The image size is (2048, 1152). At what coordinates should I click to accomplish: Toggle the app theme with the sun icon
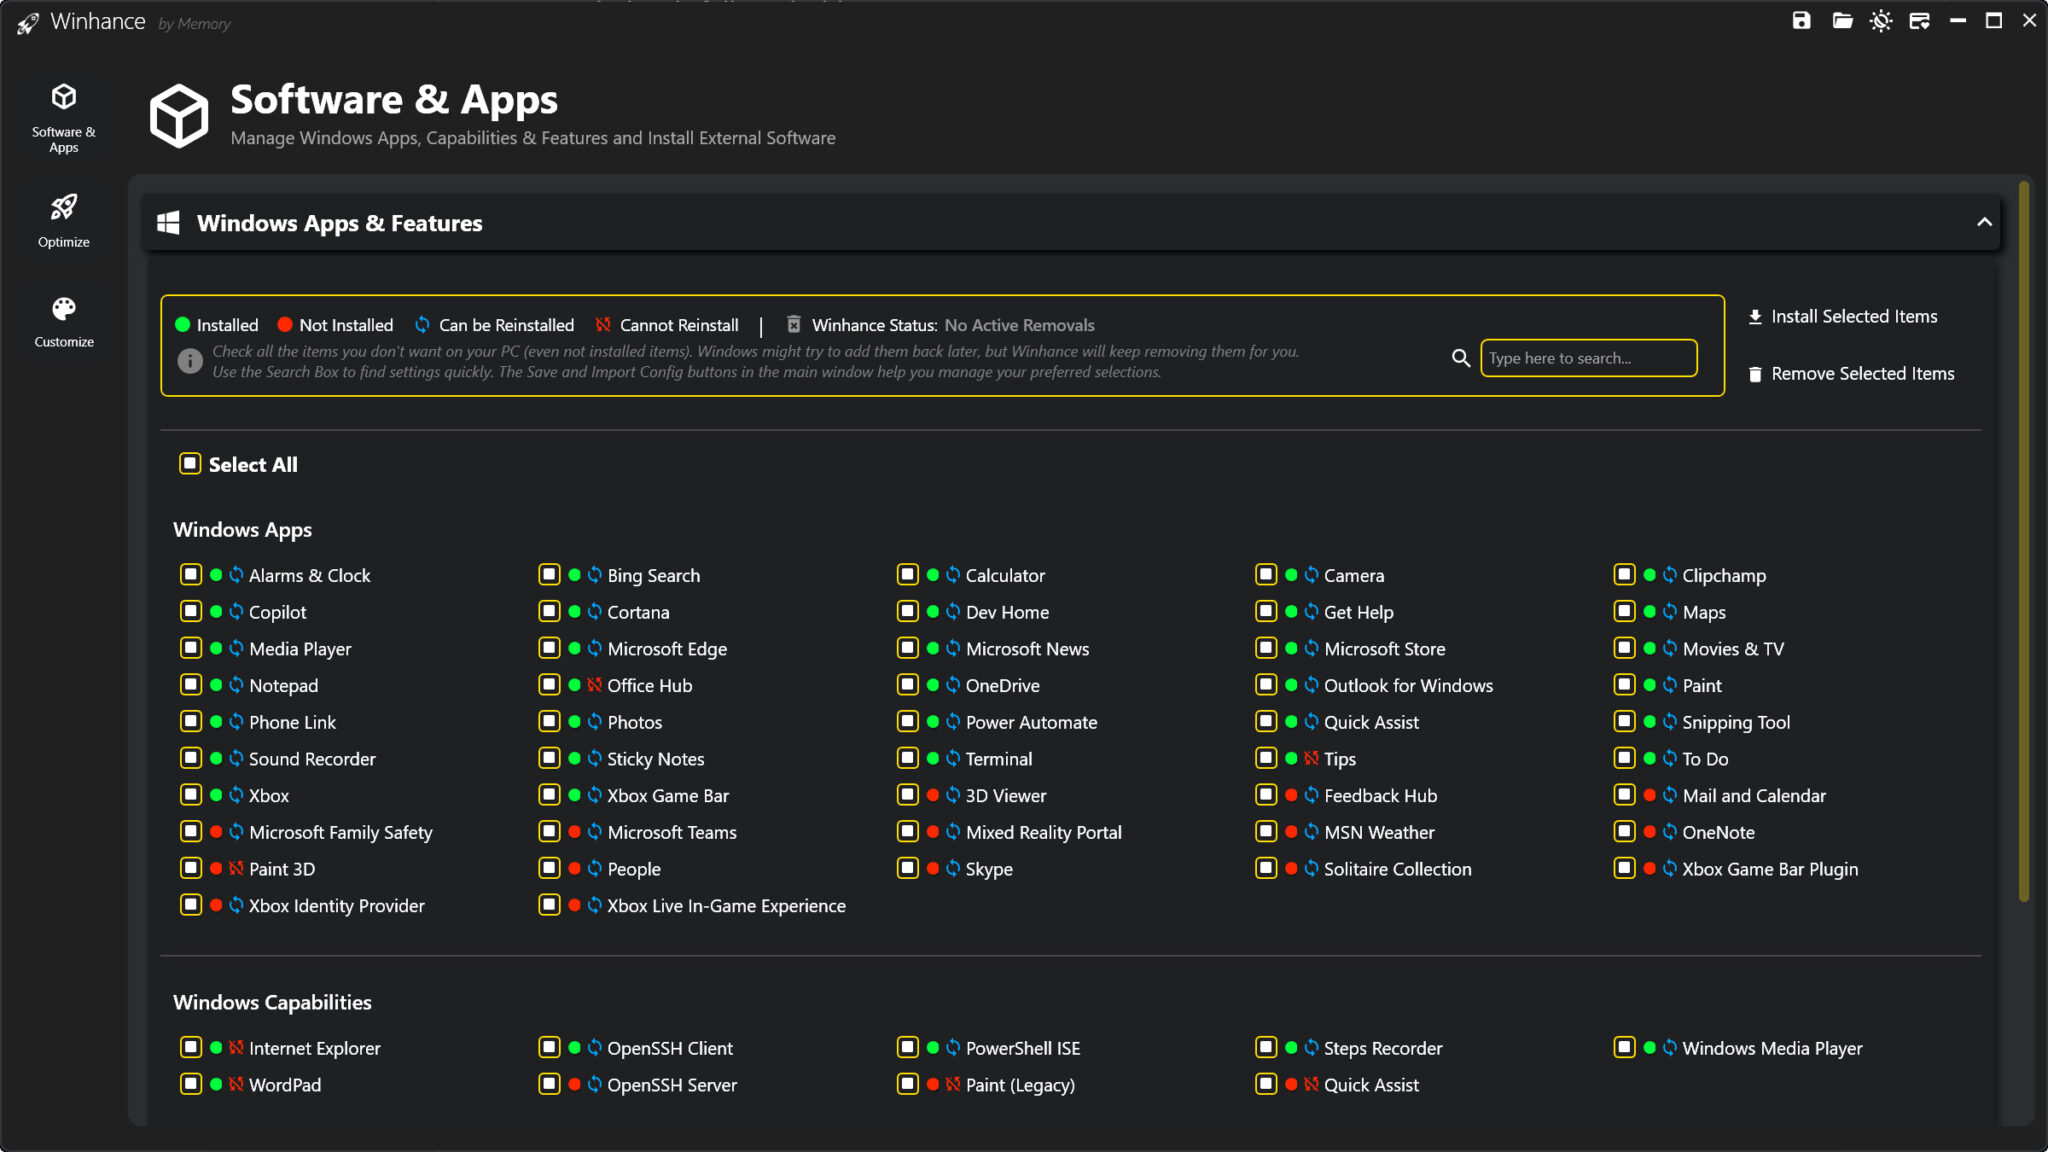click(1881, 20)
